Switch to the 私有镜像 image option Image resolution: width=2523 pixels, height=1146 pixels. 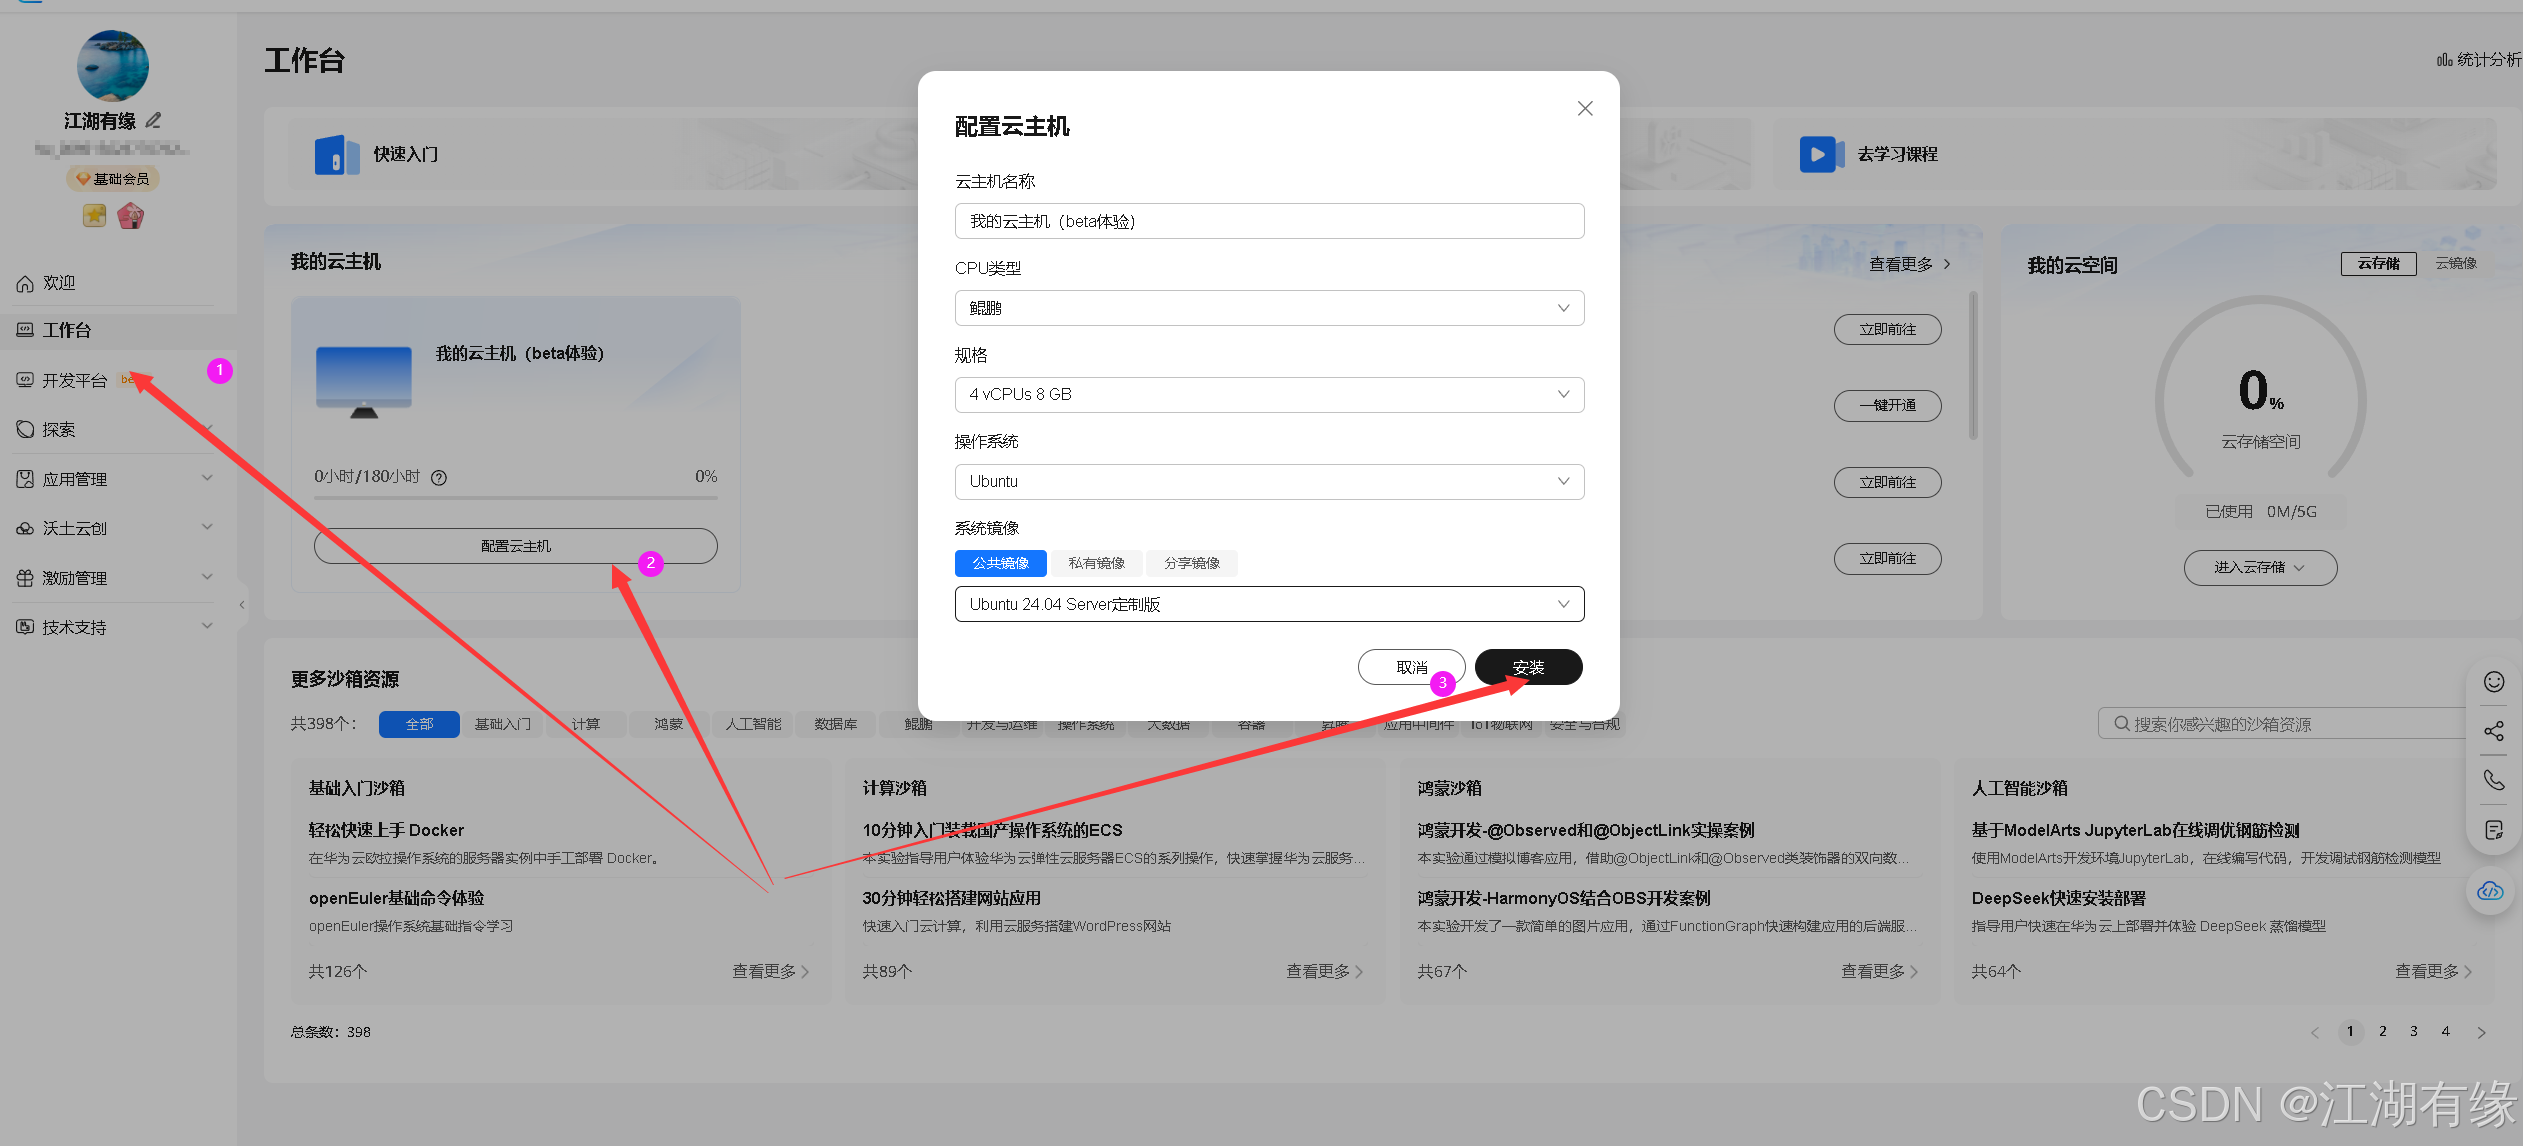[x=1095, y=563]
